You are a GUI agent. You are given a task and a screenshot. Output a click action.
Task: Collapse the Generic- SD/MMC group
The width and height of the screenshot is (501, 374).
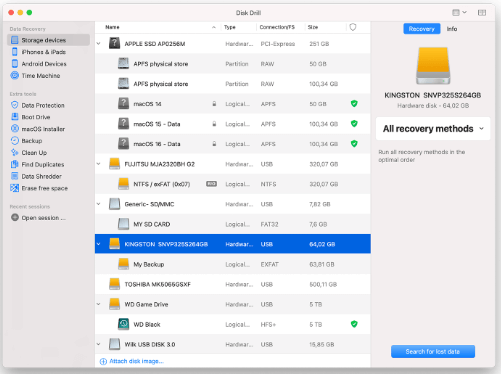pyautogui.click(x=99, y=204)
